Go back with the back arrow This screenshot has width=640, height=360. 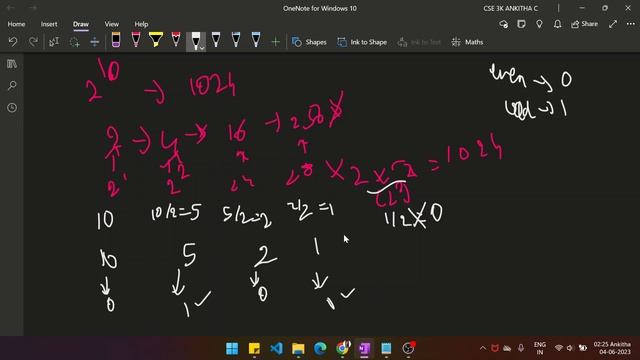point(11,8)
